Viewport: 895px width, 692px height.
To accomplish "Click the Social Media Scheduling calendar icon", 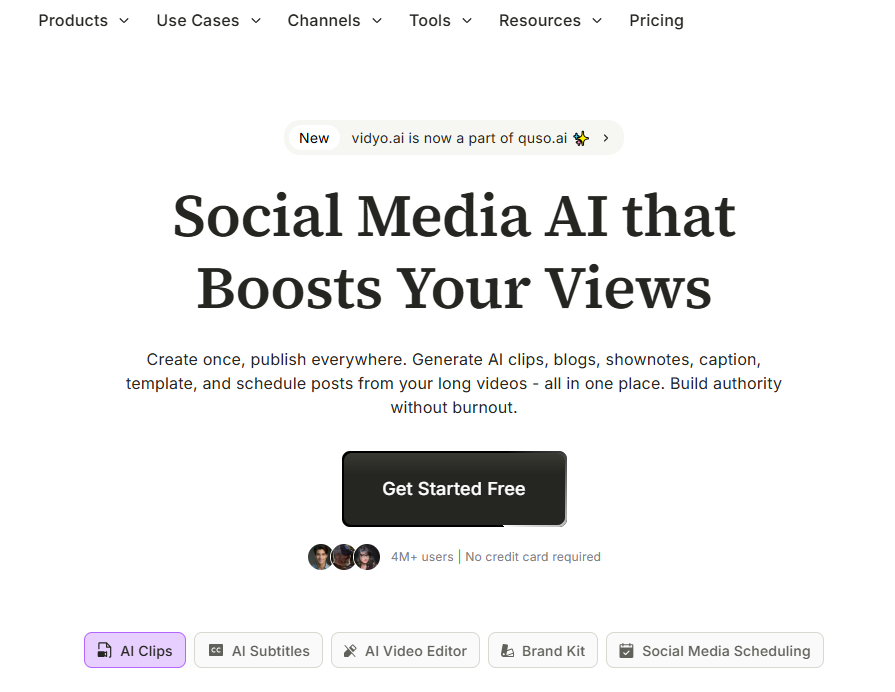I will [x=626, y=651].
